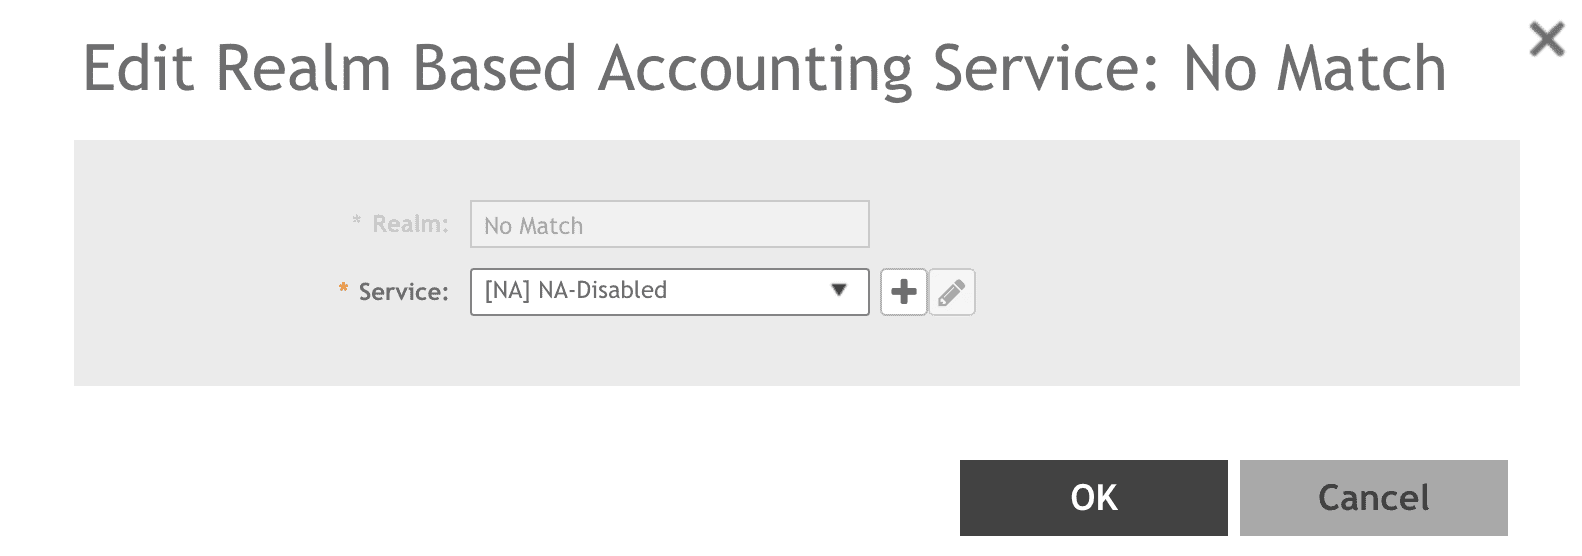Click the pencil icon to edit service

[952, 292]
